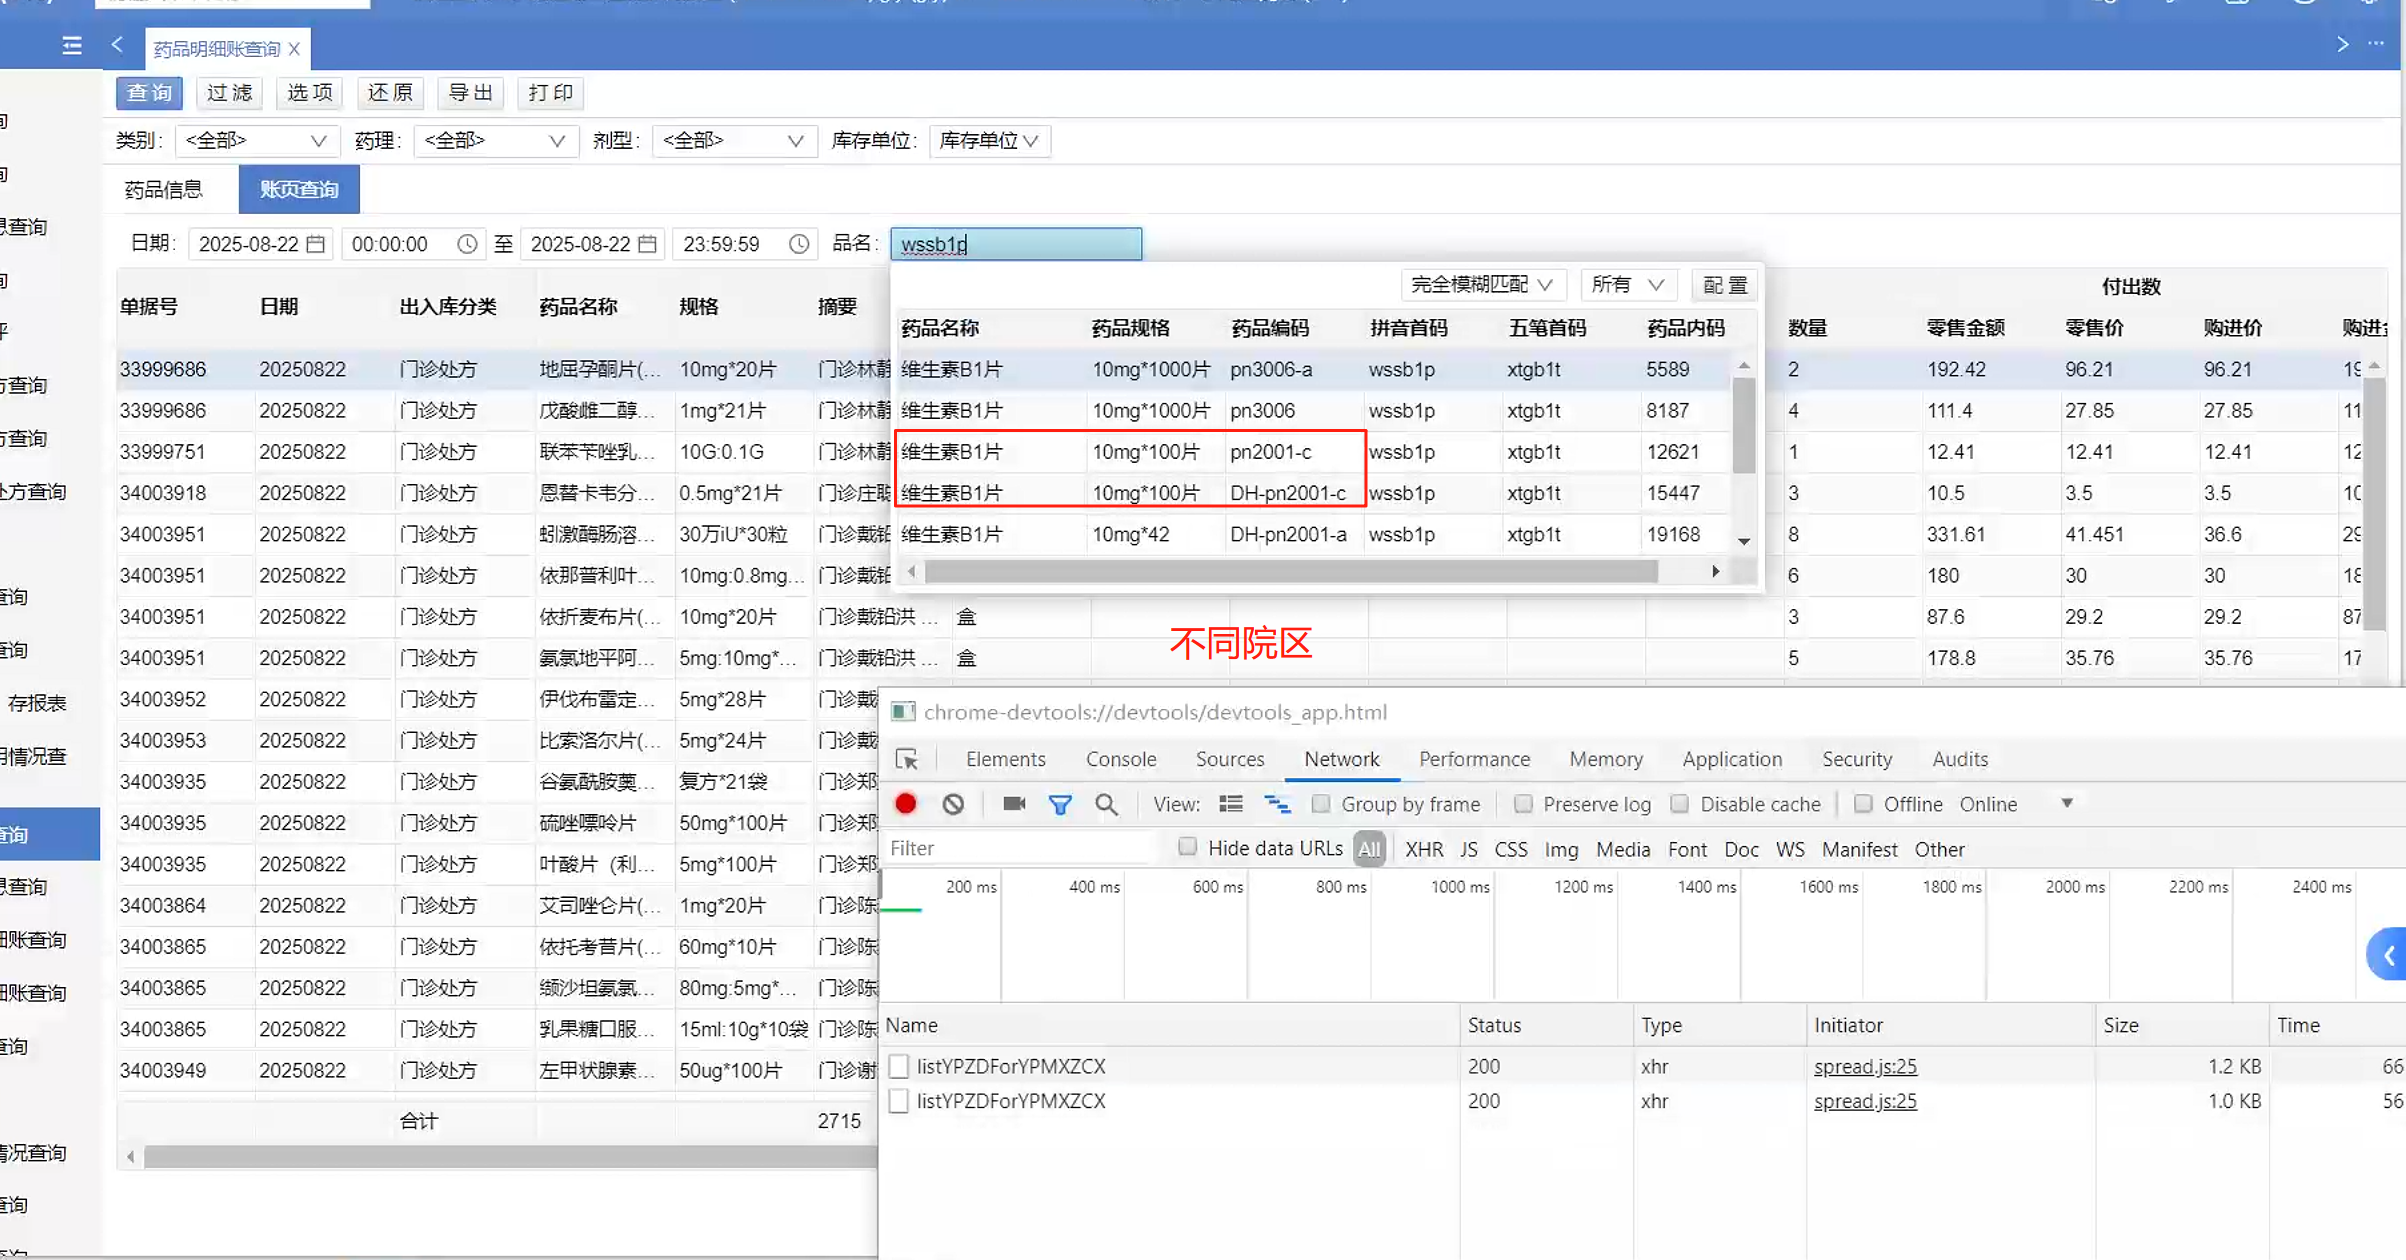Viewport: 2406px width, 1260px height.
Task: Open the 库存单位 dropdown
Action: click(989, 141)
